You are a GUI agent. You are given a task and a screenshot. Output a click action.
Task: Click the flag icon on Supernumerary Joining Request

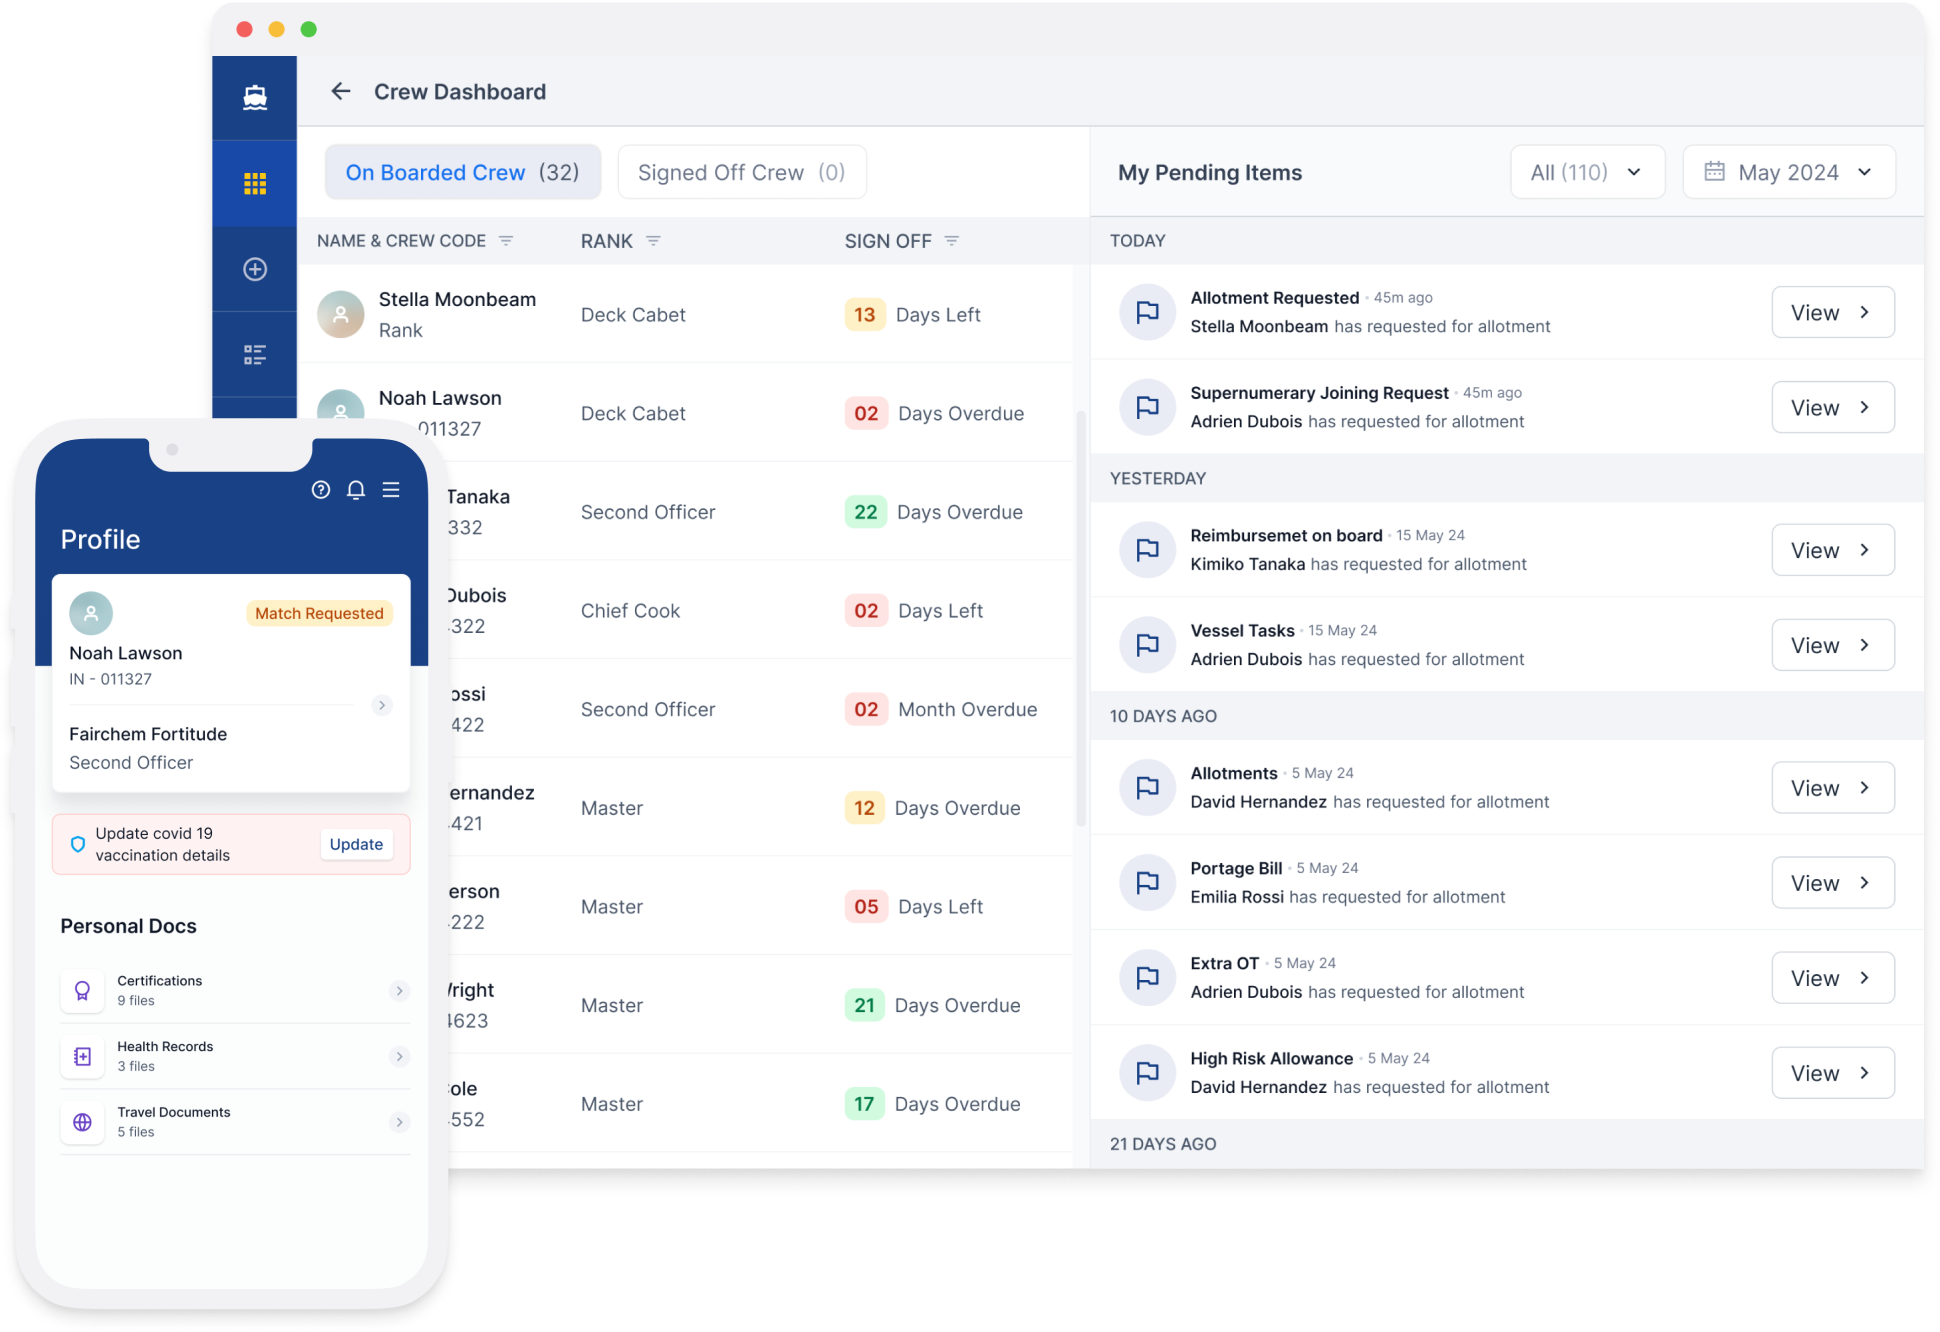coord(1148,407)
